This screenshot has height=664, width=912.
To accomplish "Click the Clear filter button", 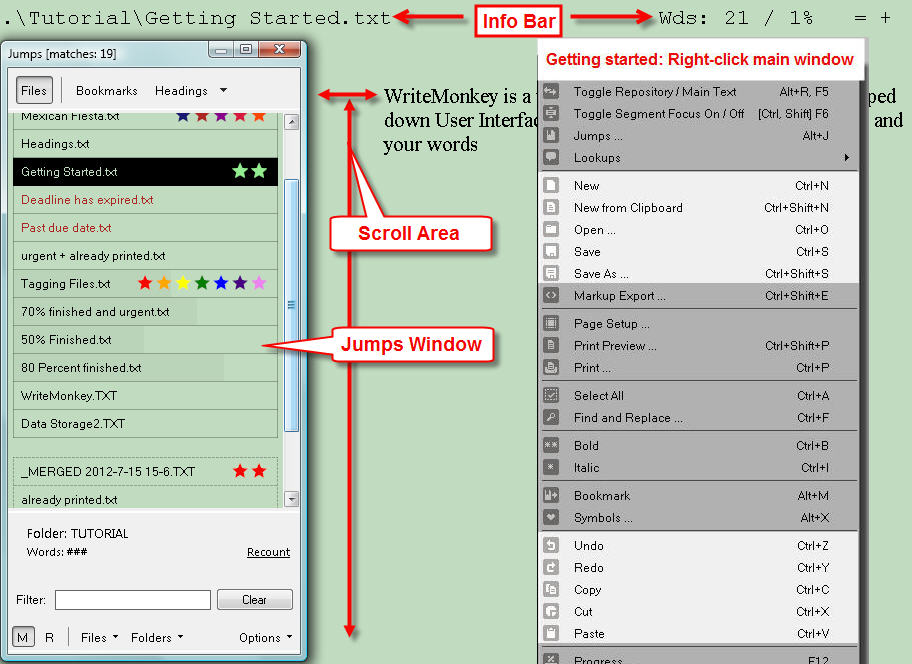I will pos(255,599).
